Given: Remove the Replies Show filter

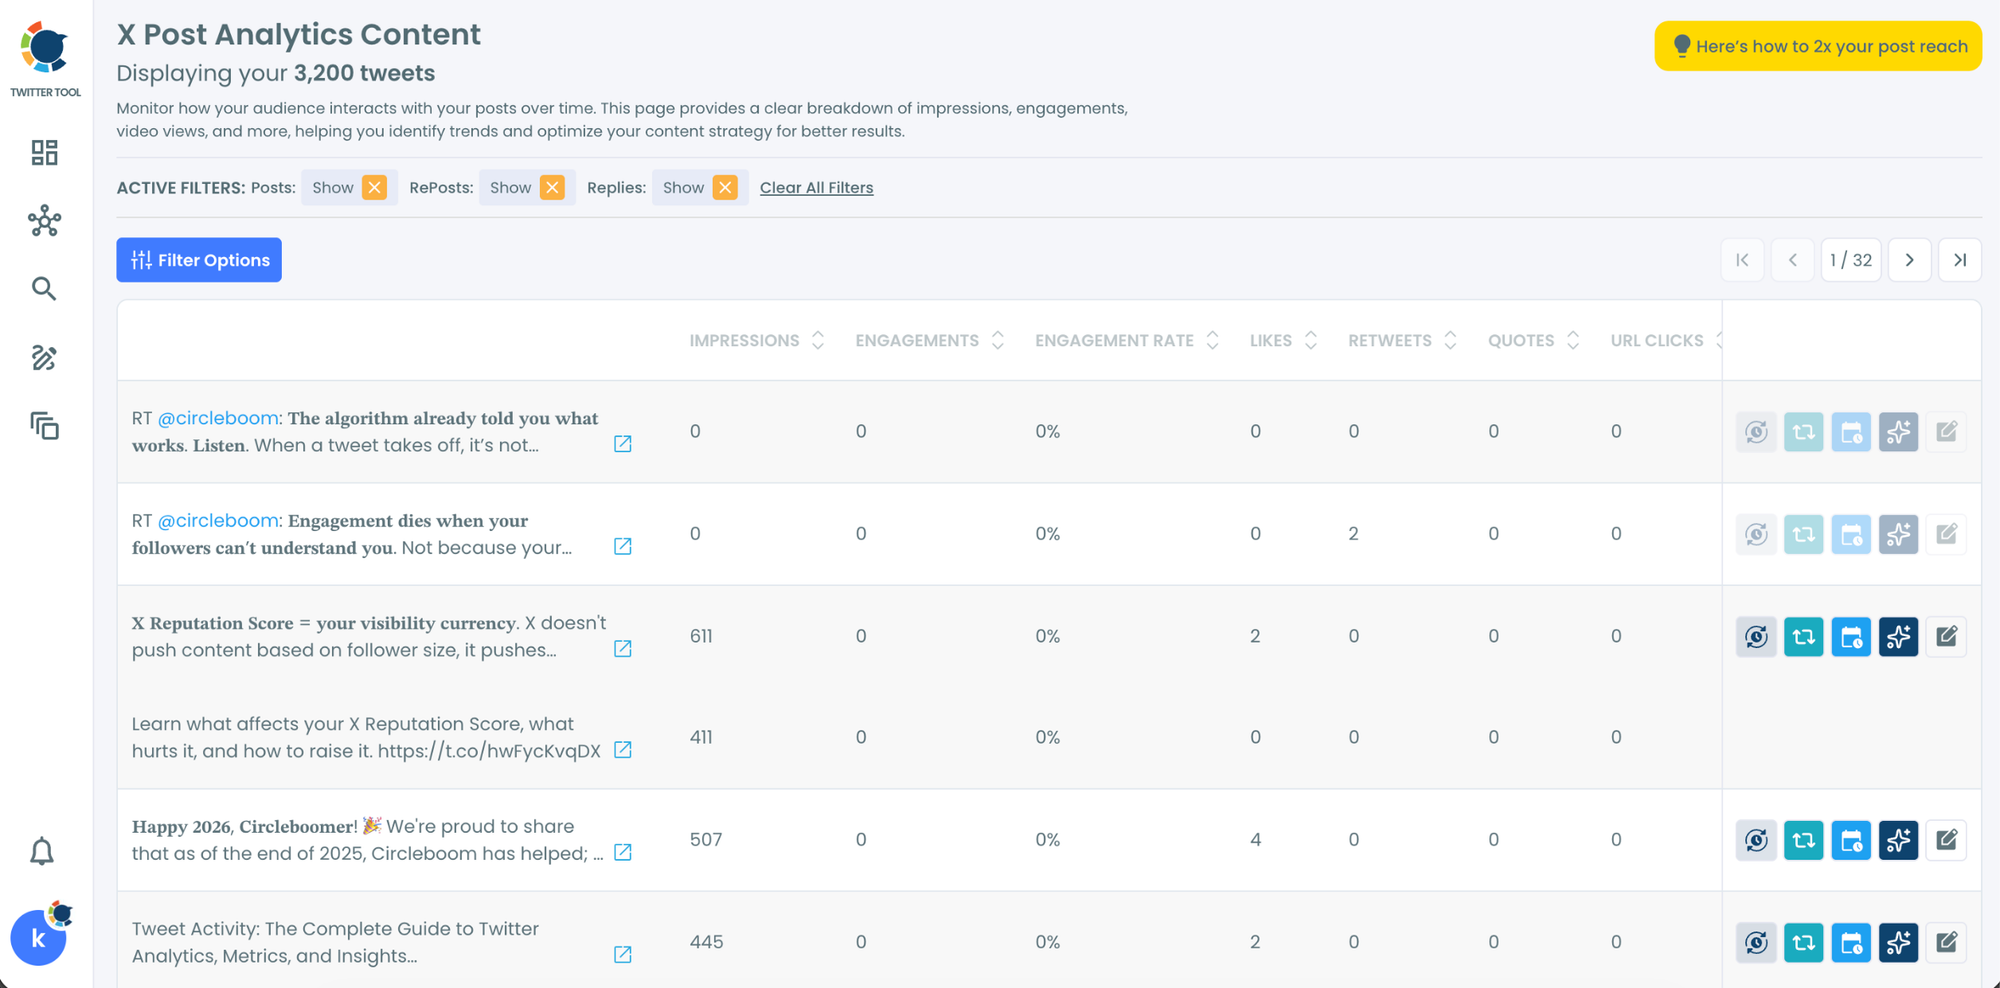Looking at the screenshot, I should point(725,188).
